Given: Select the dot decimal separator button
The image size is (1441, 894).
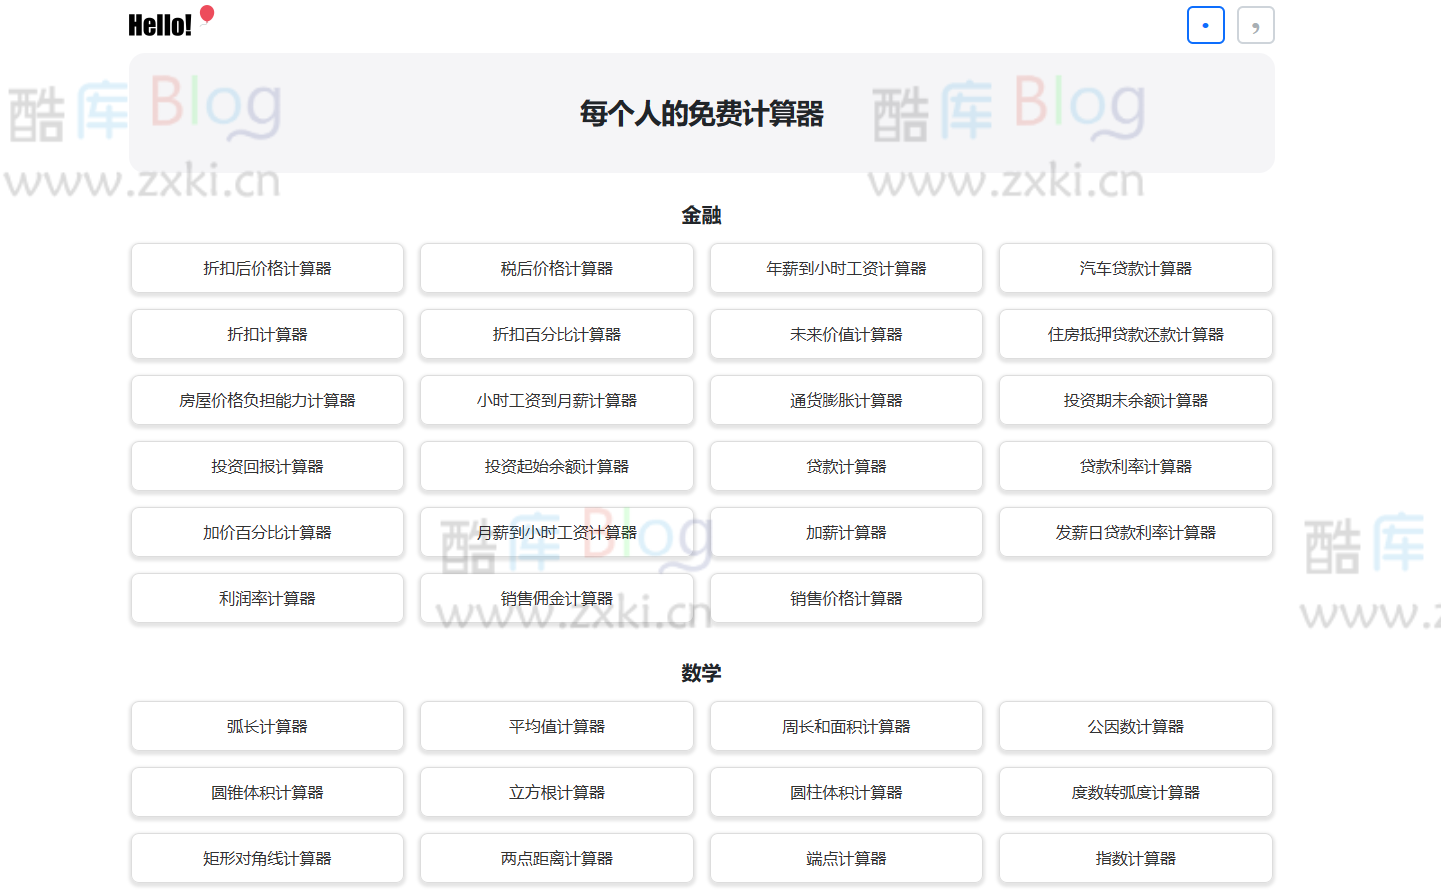Looking at the screenshot, I should (x=1205, y=25).
